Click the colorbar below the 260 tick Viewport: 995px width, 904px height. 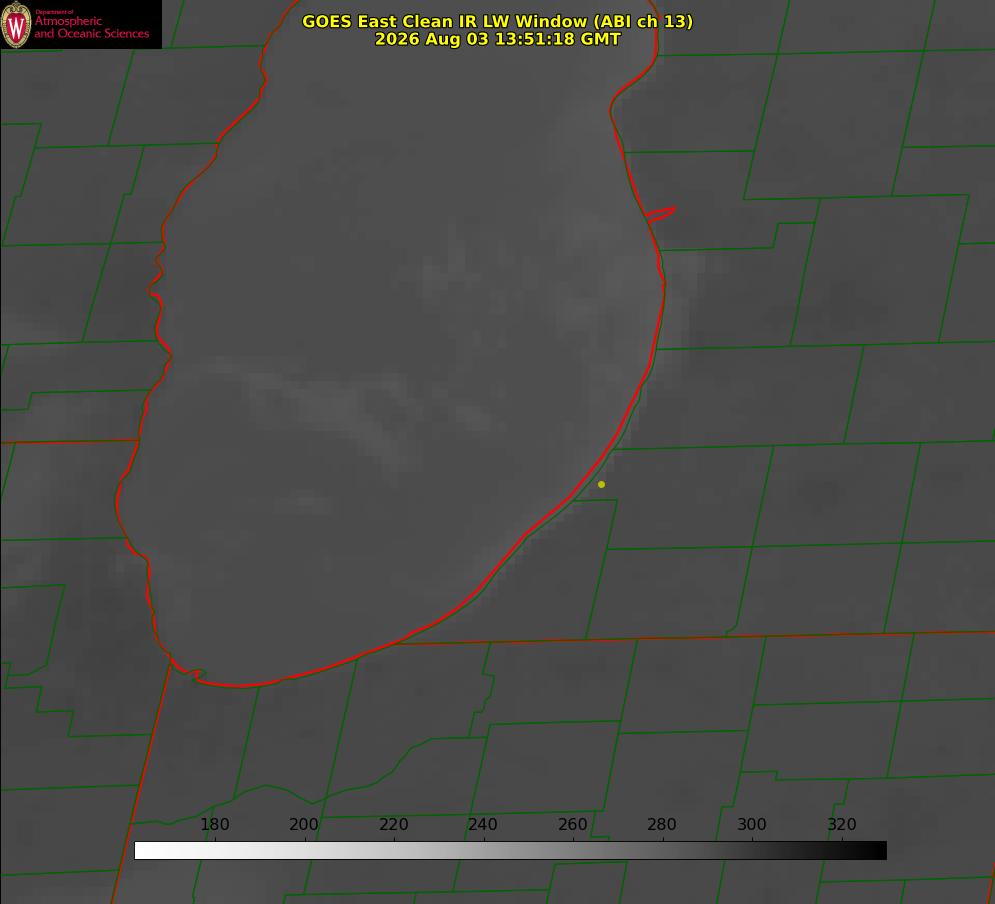(x=573, y=851)
